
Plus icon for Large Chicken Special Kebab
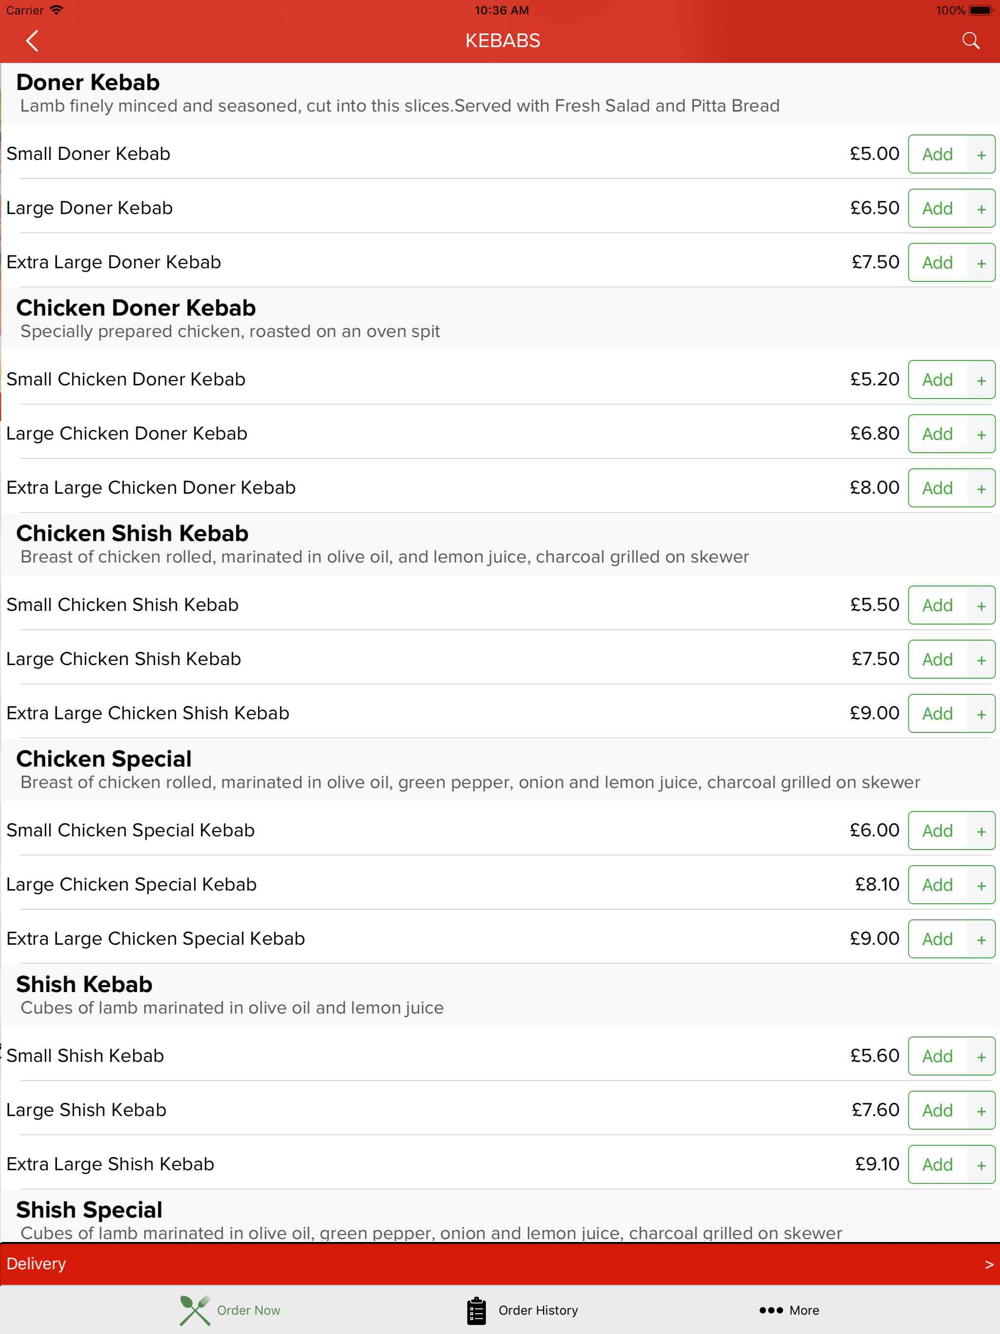pyautogui.click(x=981, y=885)
